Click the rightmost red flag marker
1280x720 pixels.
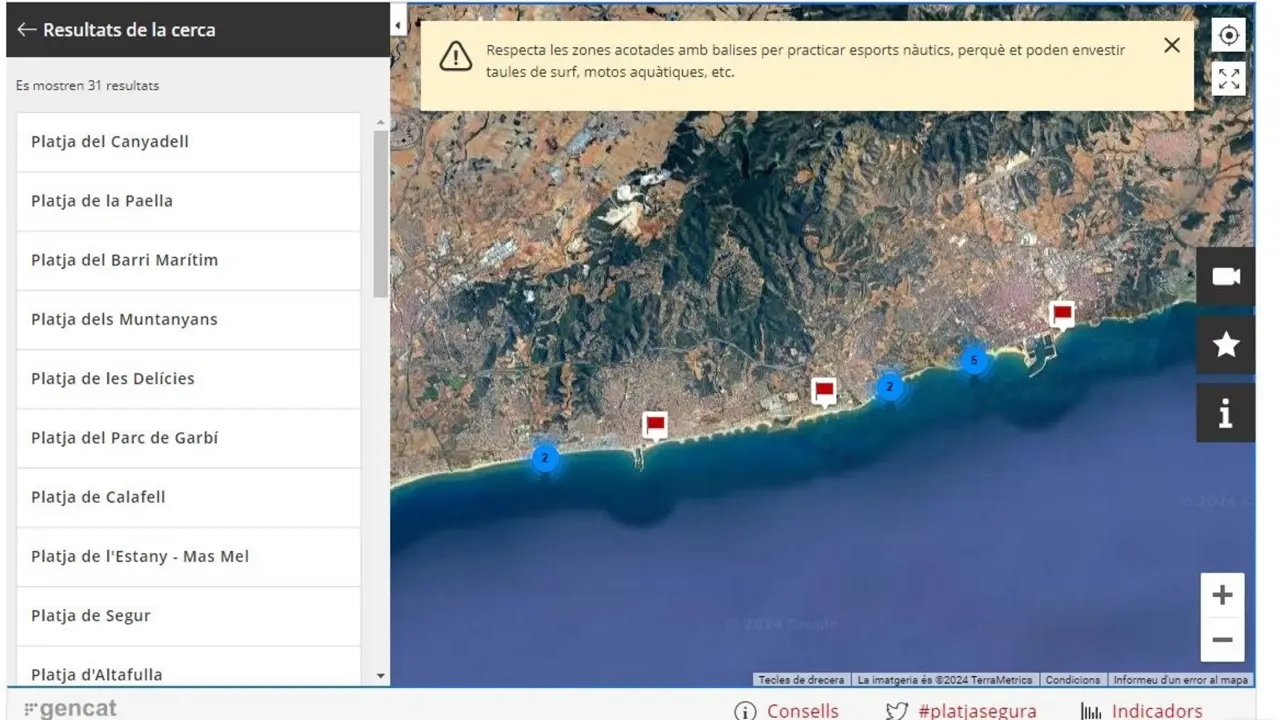point(1062,315)
